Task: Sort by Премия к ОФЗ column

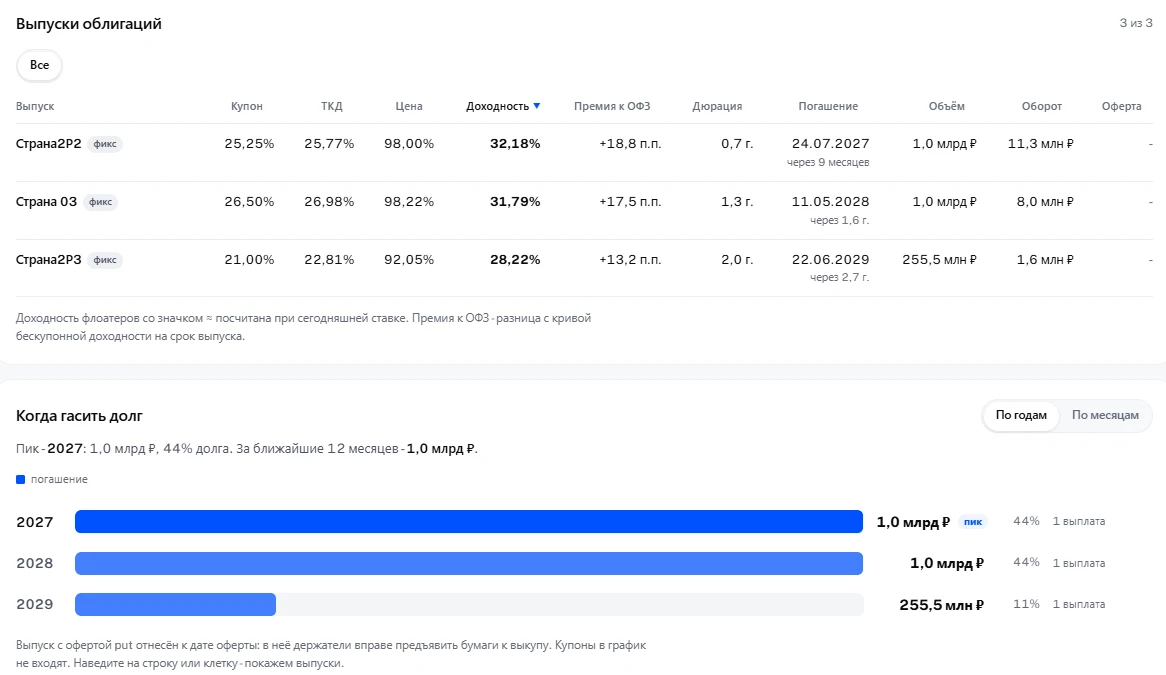Action: (612, 106)
